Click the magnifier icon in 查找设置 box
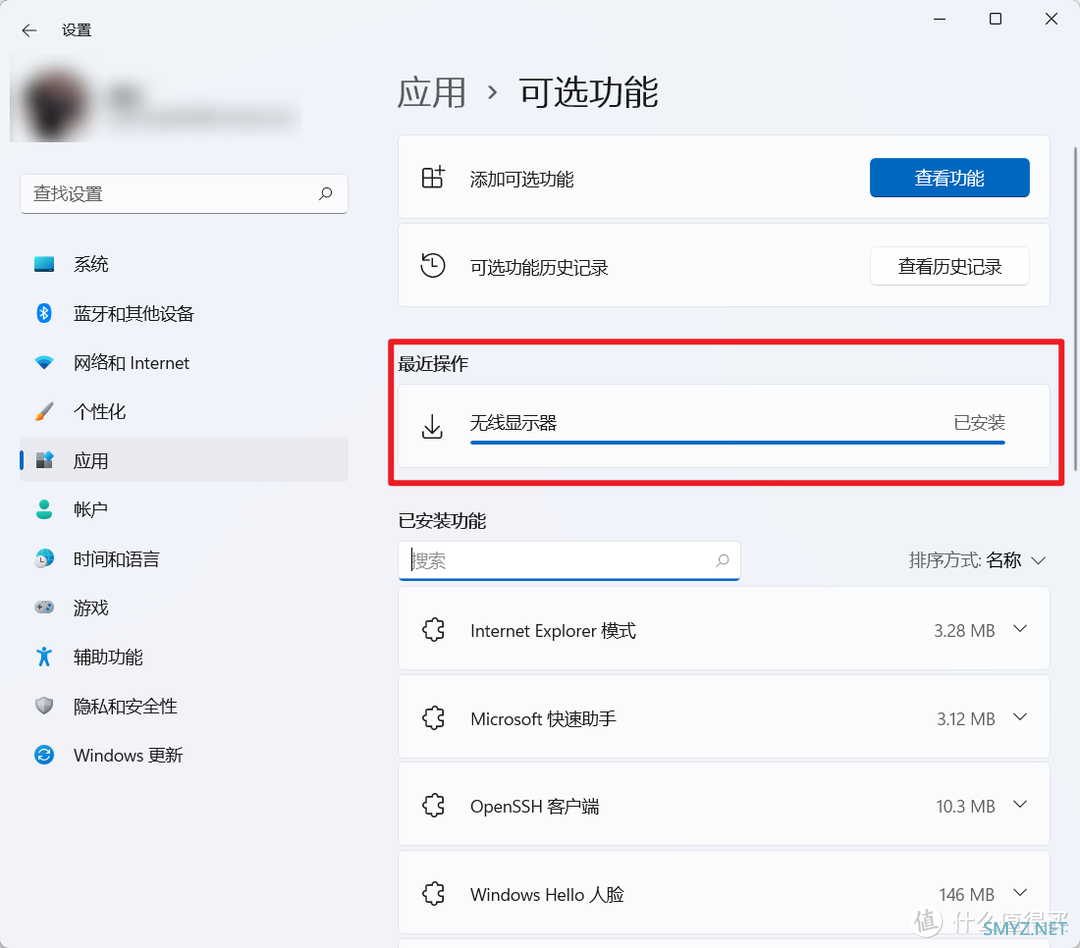 [326, 194]
